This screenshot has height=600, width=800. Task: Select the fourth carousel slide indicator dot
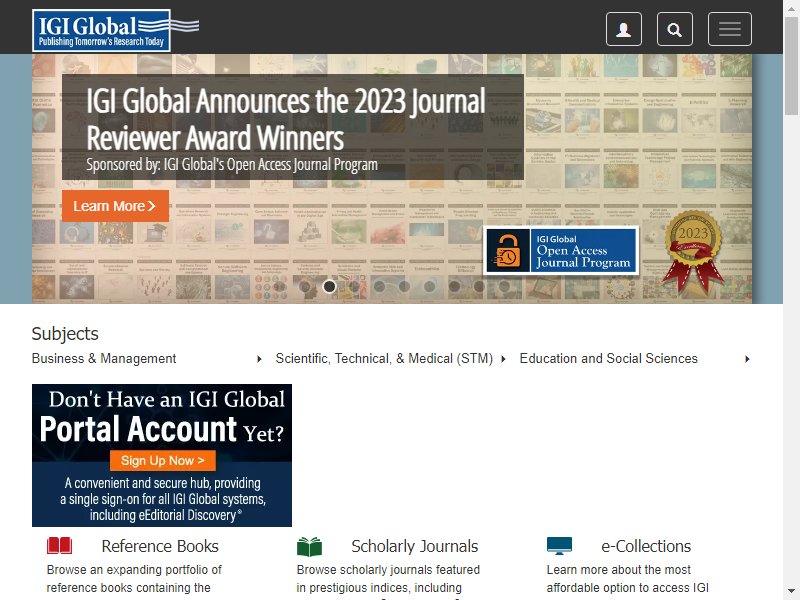pyautogui.click(x=354, y=287)
